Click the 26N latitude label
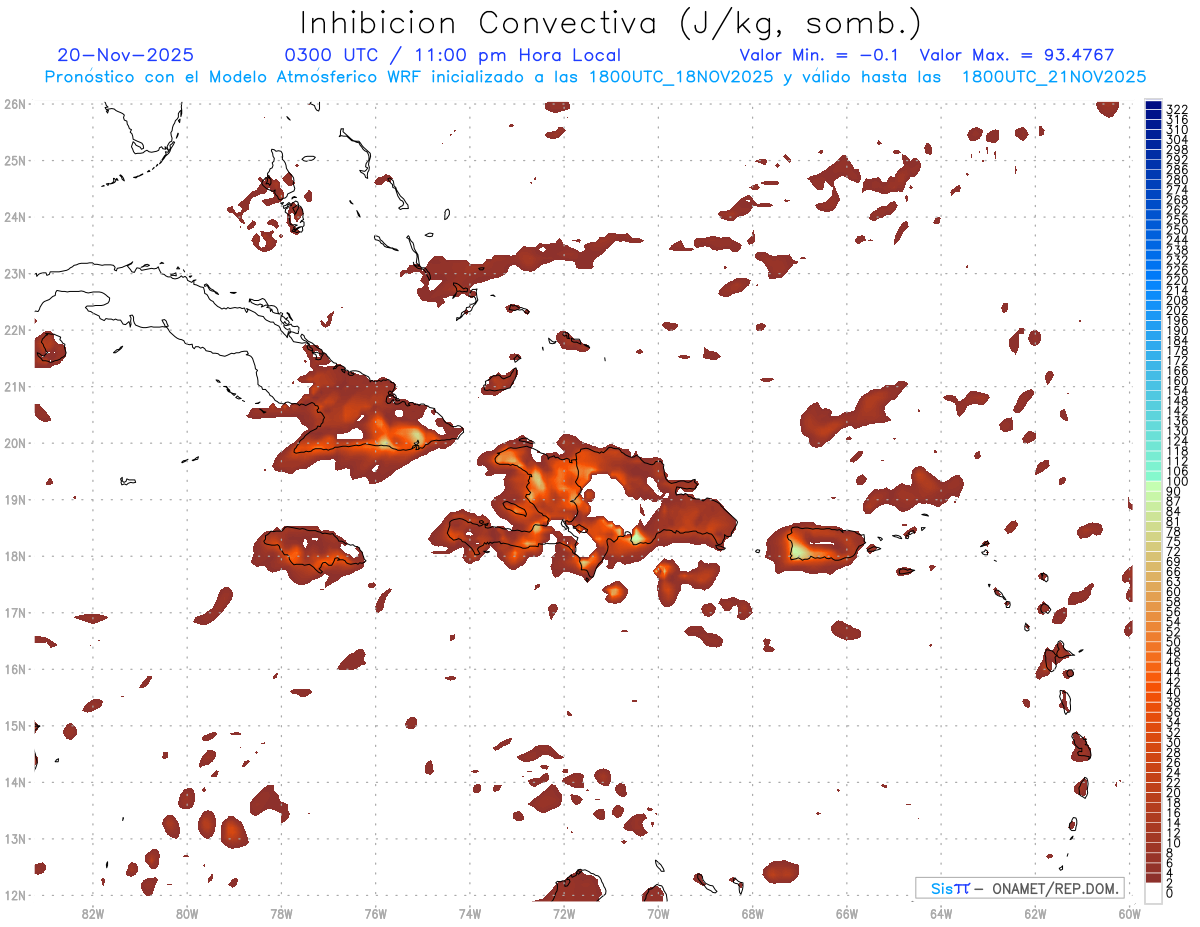Screen dimensions: 1200x927 click(x=15, y=103)
